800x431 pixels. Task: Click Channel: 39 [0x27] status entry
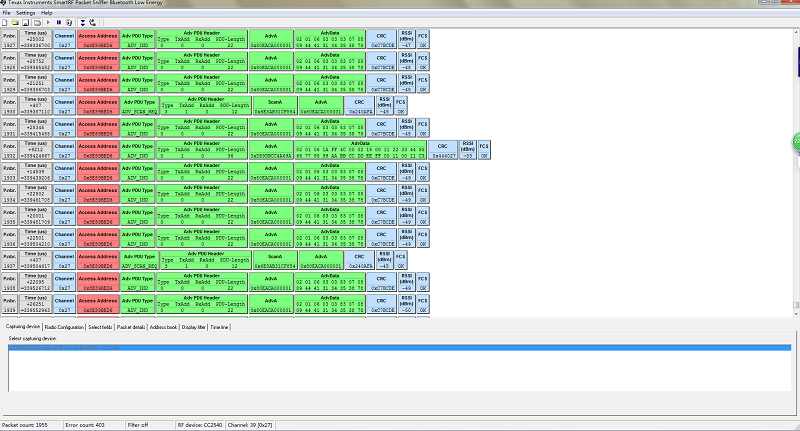click(x=250, y=425)
